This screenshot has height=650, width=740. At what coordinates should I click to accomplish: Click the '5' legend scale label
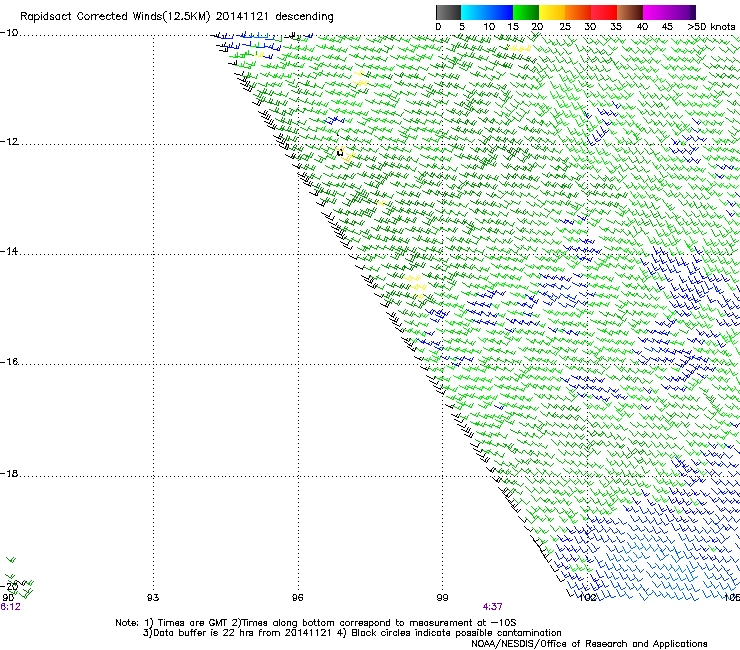click(462, 27)
